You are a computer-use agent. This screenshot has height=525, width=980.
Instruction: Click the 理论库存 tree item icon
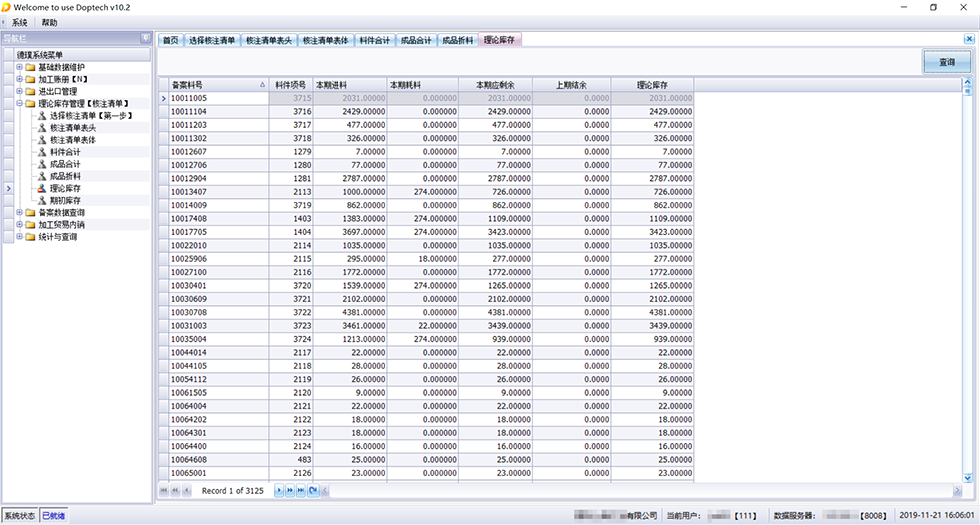click(x=42, y=188)
